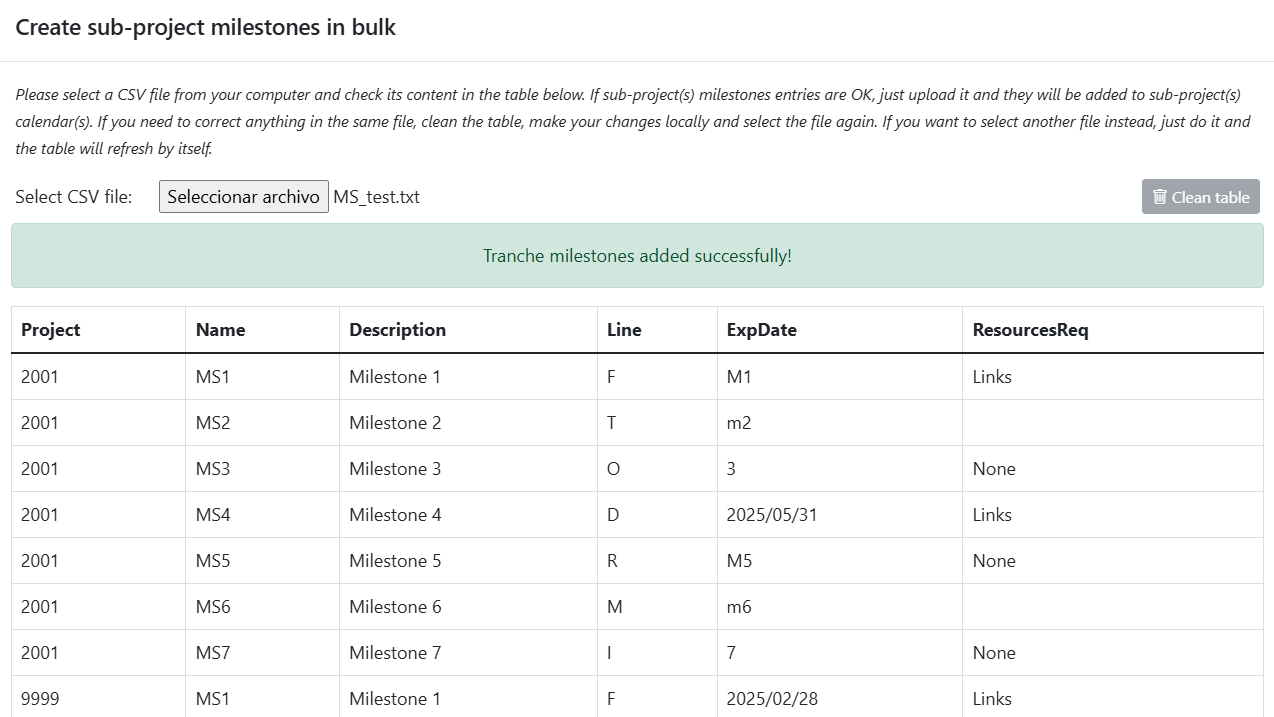This screenshot has height=717, width=1274.
Task: Click the date cell 2025/02/28
Action: [841, 697]
